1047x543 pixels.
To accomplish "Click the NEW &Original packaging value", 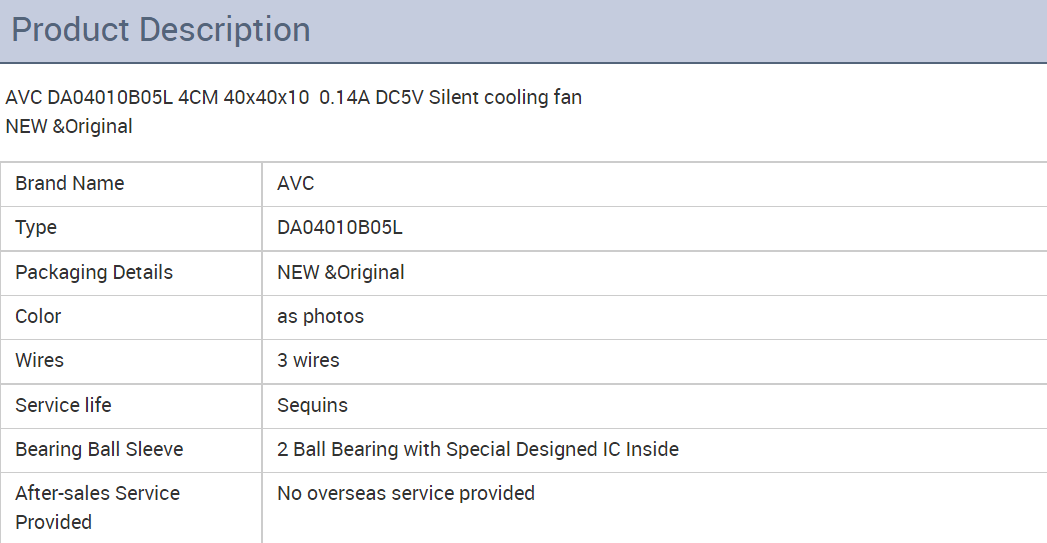I will tap(341, 273).
